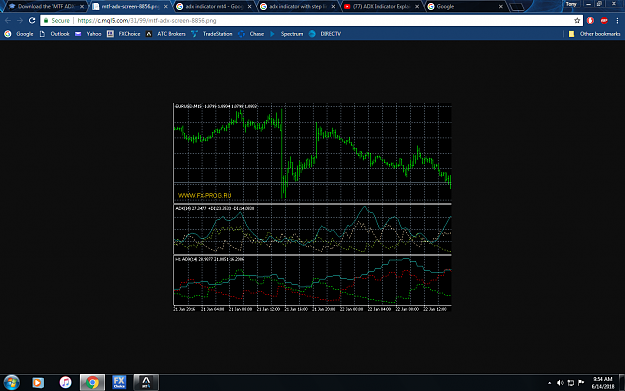Open the FX Choice taskbar app

pyautogui.click(x=119, y=383)
